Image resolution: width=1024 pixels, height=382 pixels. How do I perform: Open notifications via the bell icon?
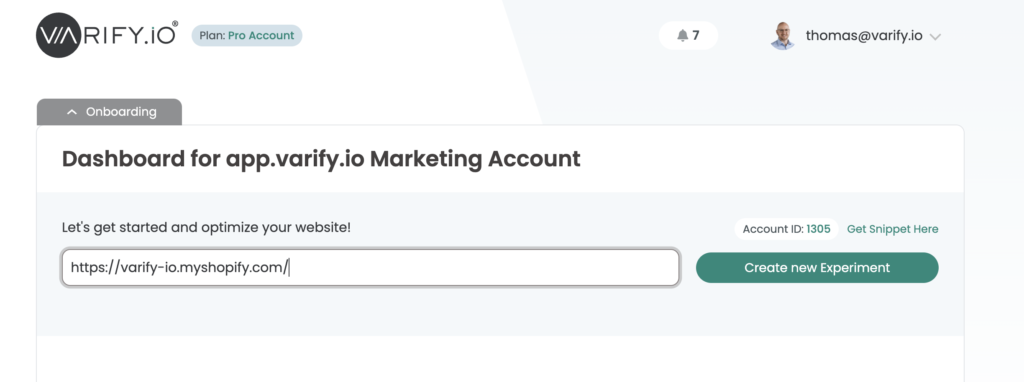click(682, 35)
